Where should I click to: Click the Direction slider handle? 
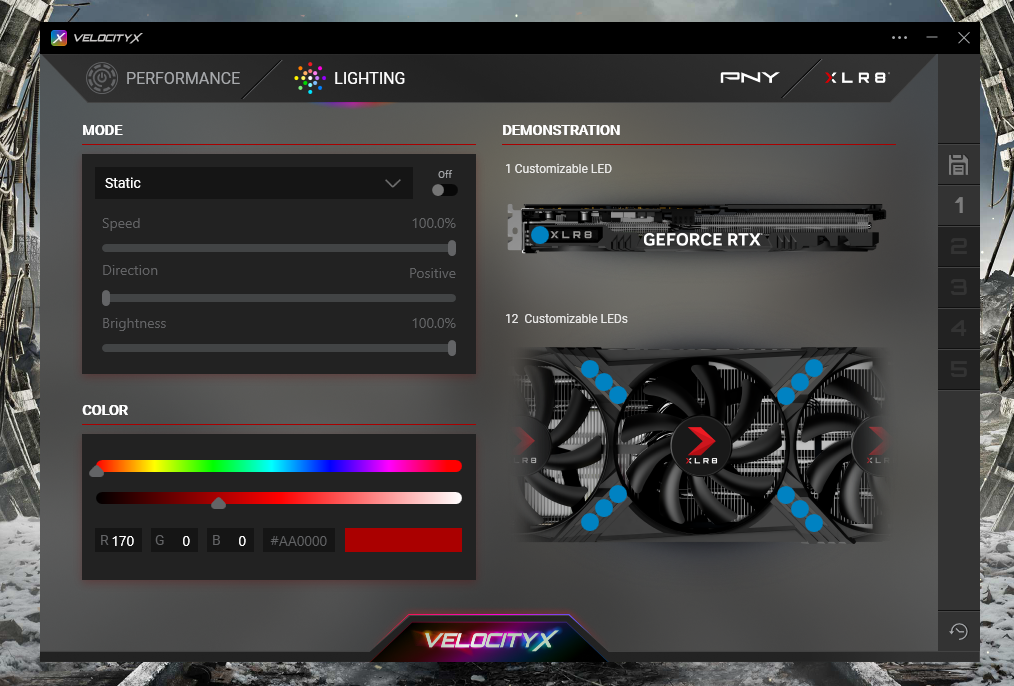(106, 298)
